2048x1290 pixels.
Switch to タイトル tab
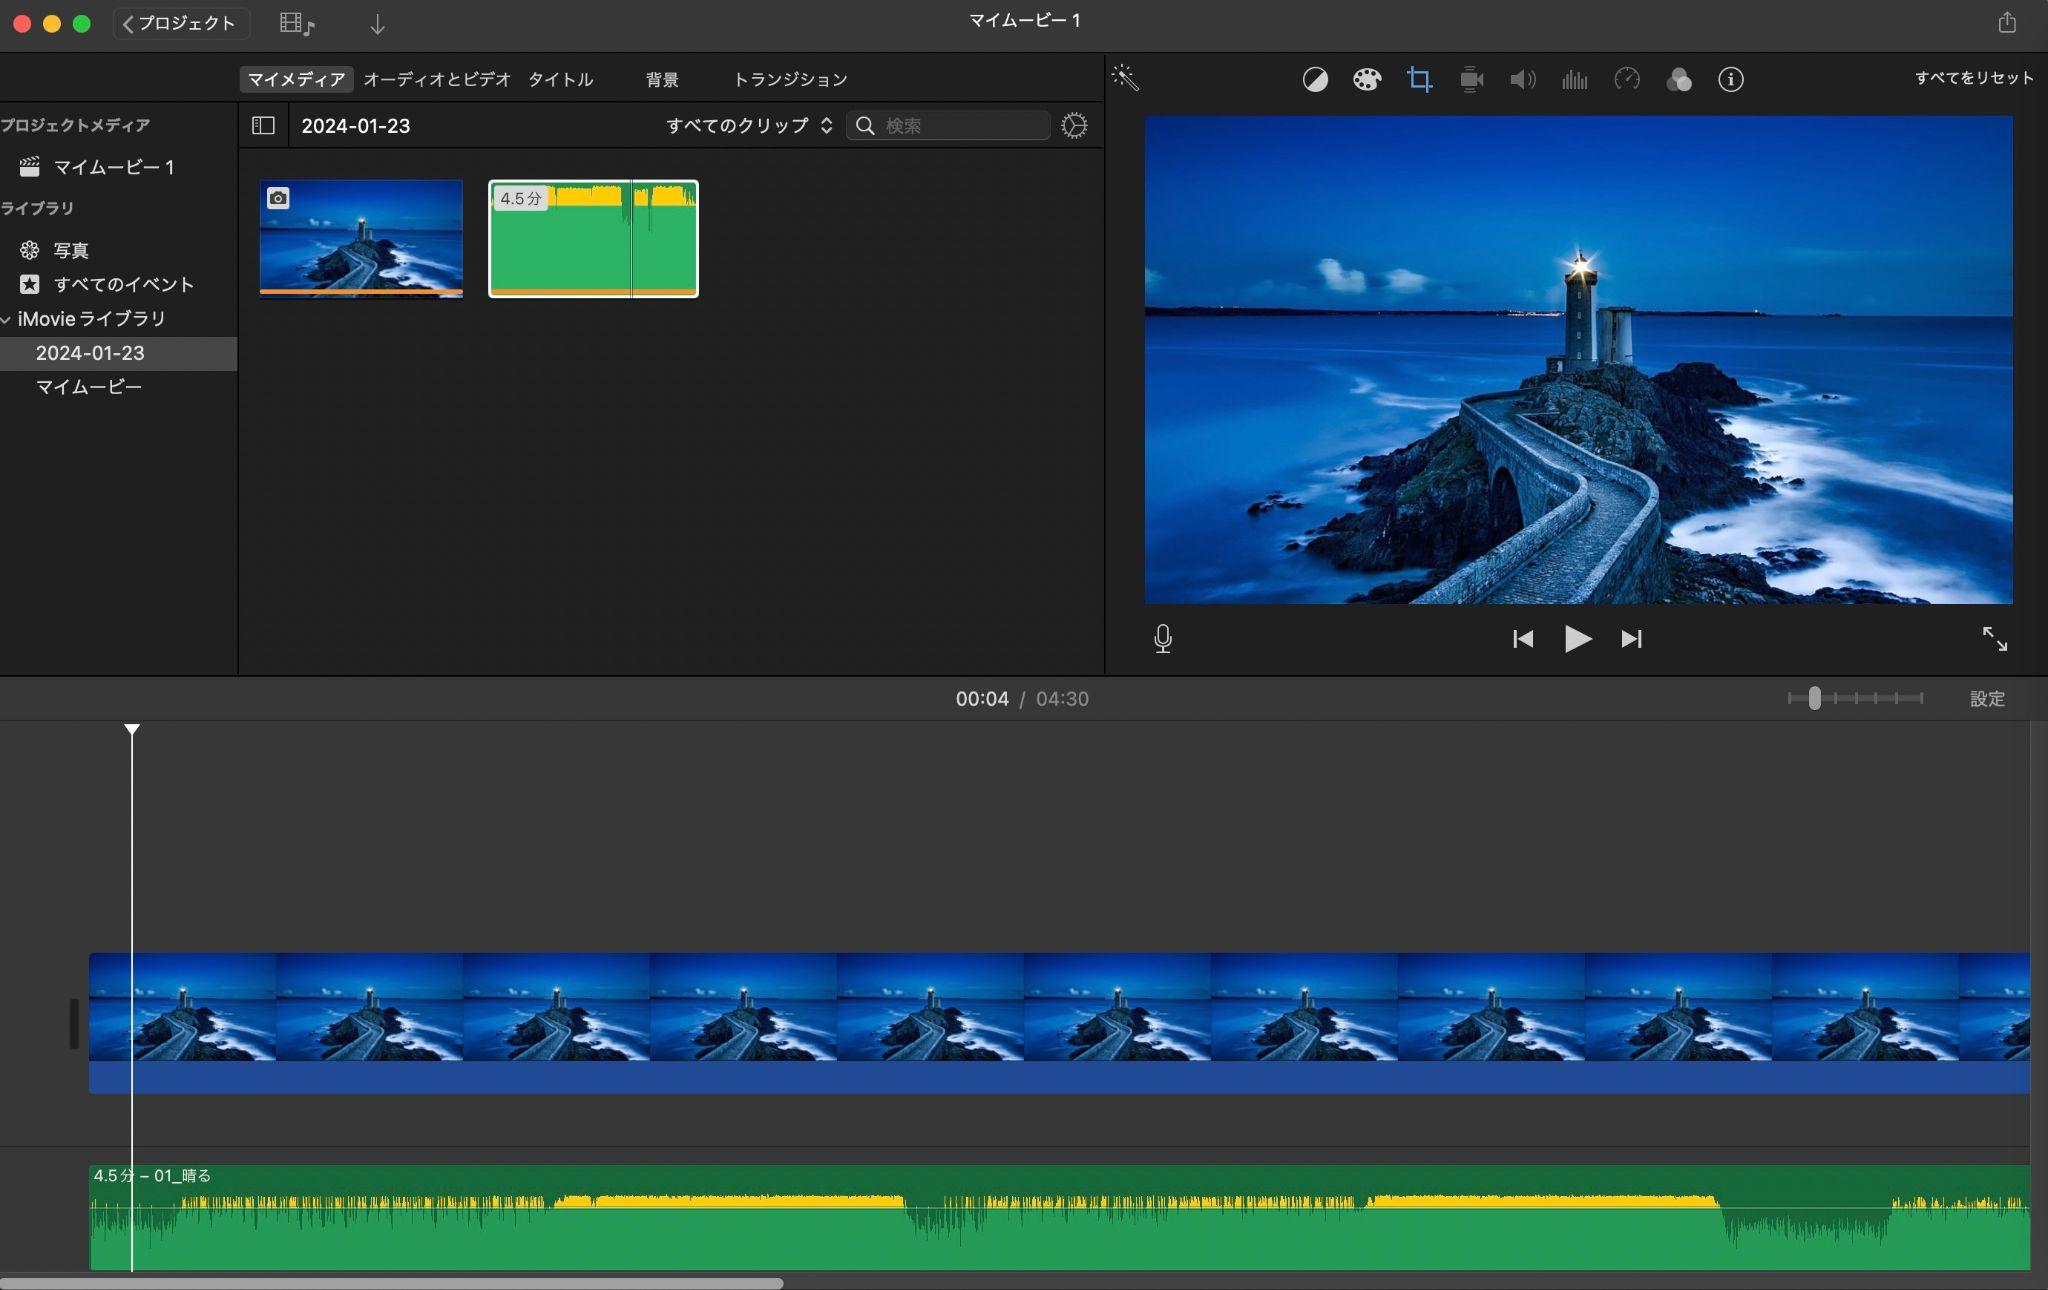pos(560,79)
